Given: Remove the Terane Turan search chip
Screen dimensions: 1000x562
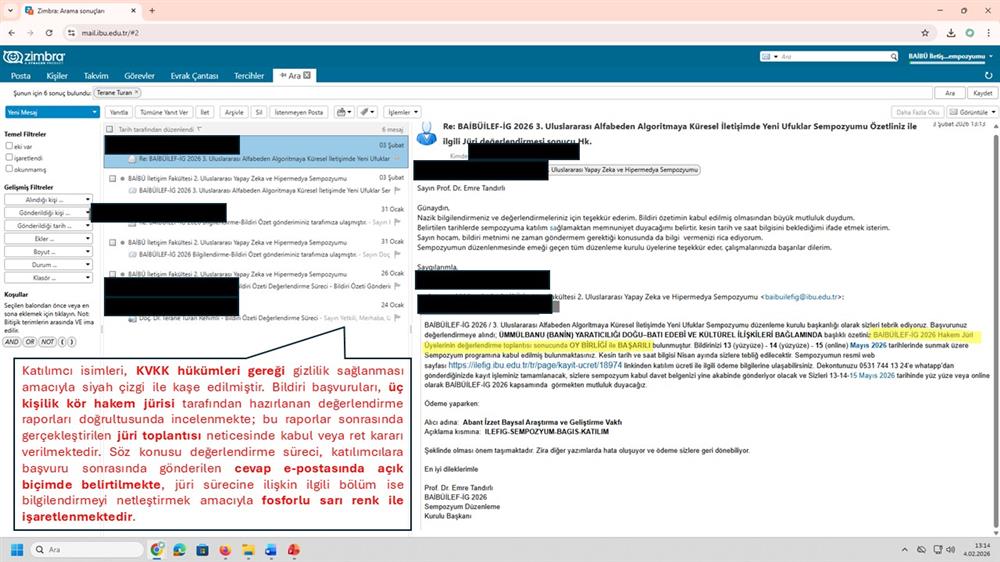Looking at the screenshot, I should pos(137,92).
